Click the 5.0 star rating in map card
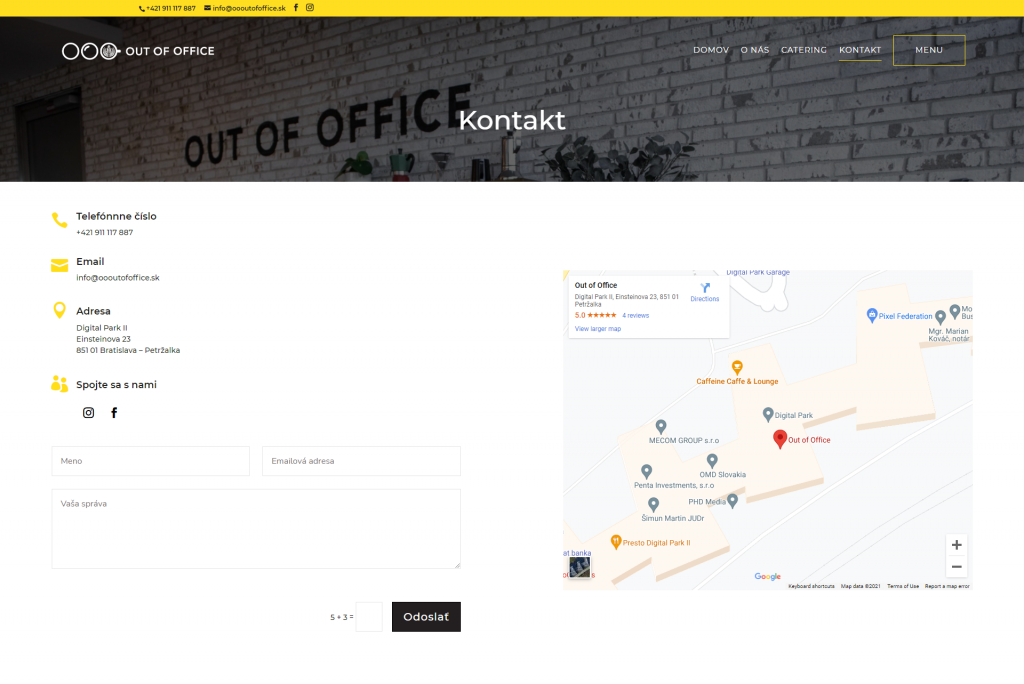Viewport: 1024px width, 684px height. coord(595,316)
